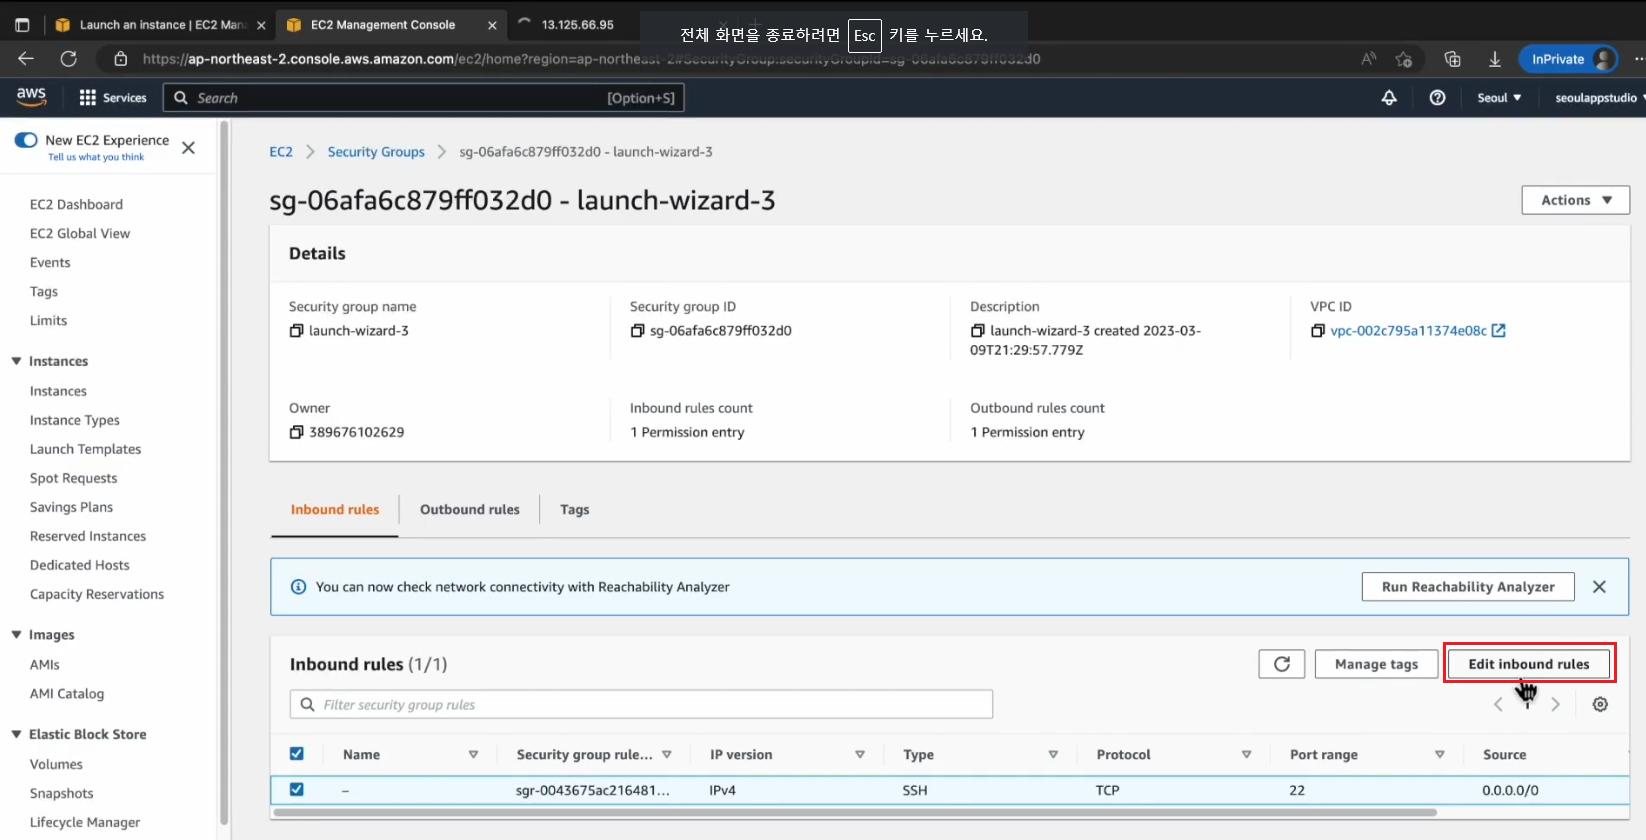Click the notifications bell icon
Screen dimensions: 1646x840
pos(1389,97)
